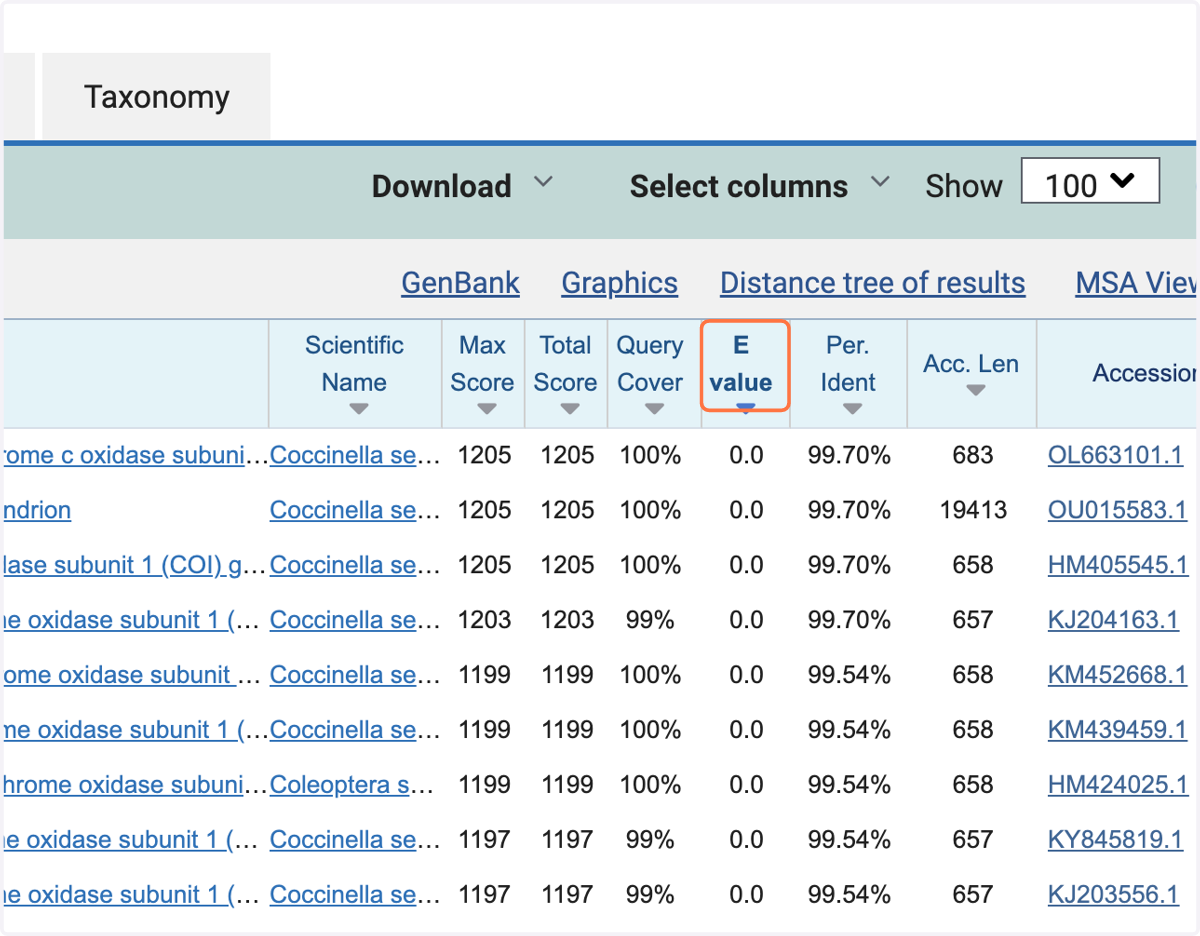Open Distance tree of results link
Image resolution: width=1200 pixels, height=936 pixels.
click(x=873, y=283)
